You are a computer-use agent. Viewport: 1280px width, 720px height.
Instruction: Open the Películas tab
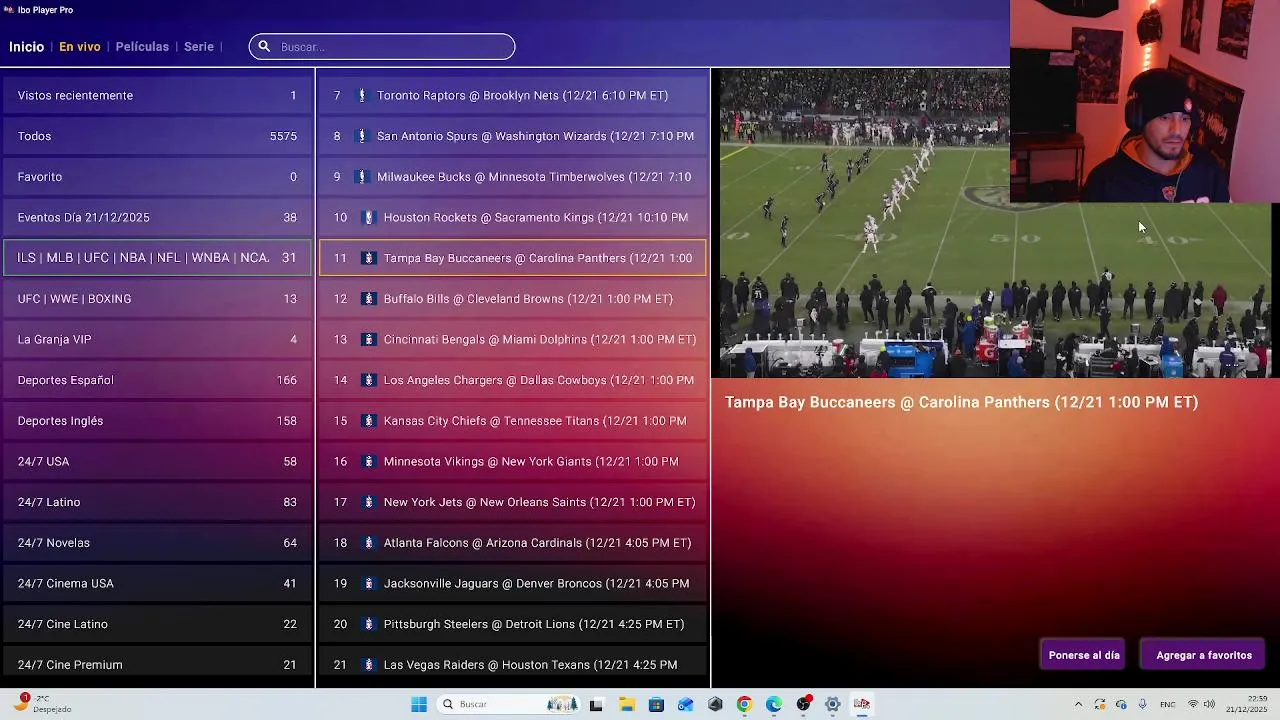click(142, 47)
